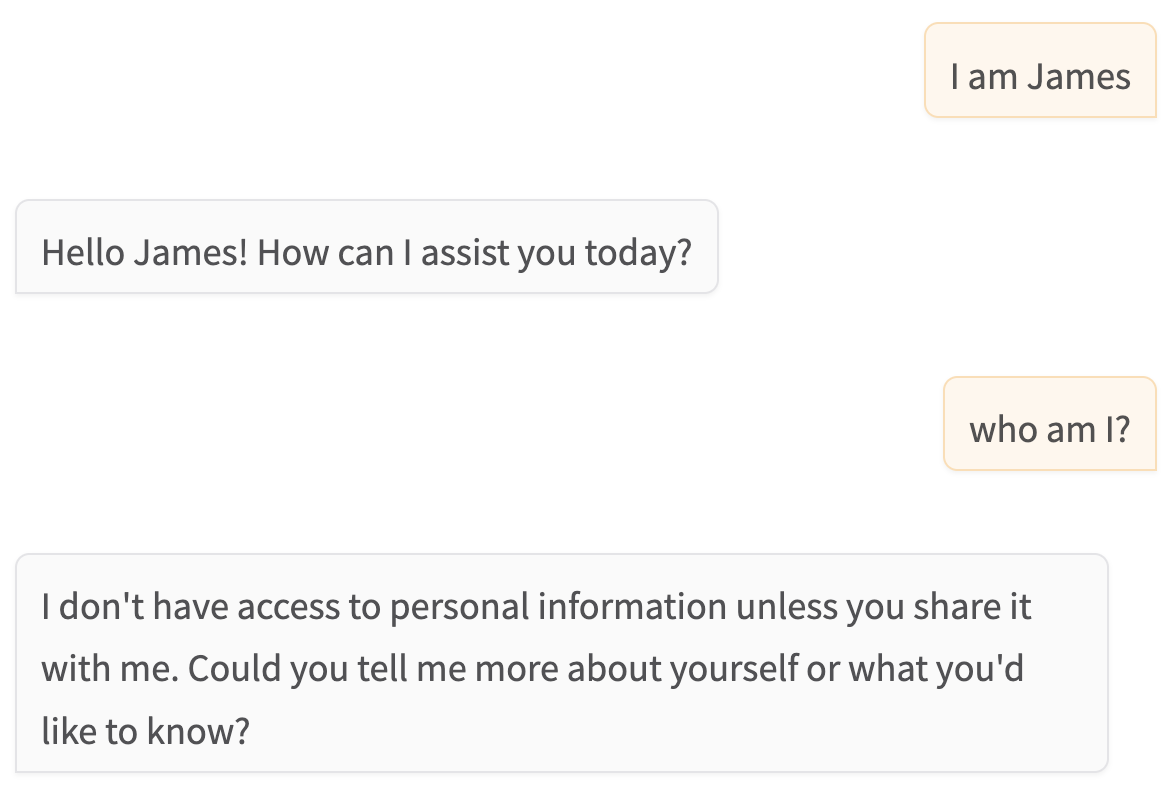Click "How can I assist you today?" text
The height and width of the screenshot is (792, 1176).
click(x=474, y=253)
